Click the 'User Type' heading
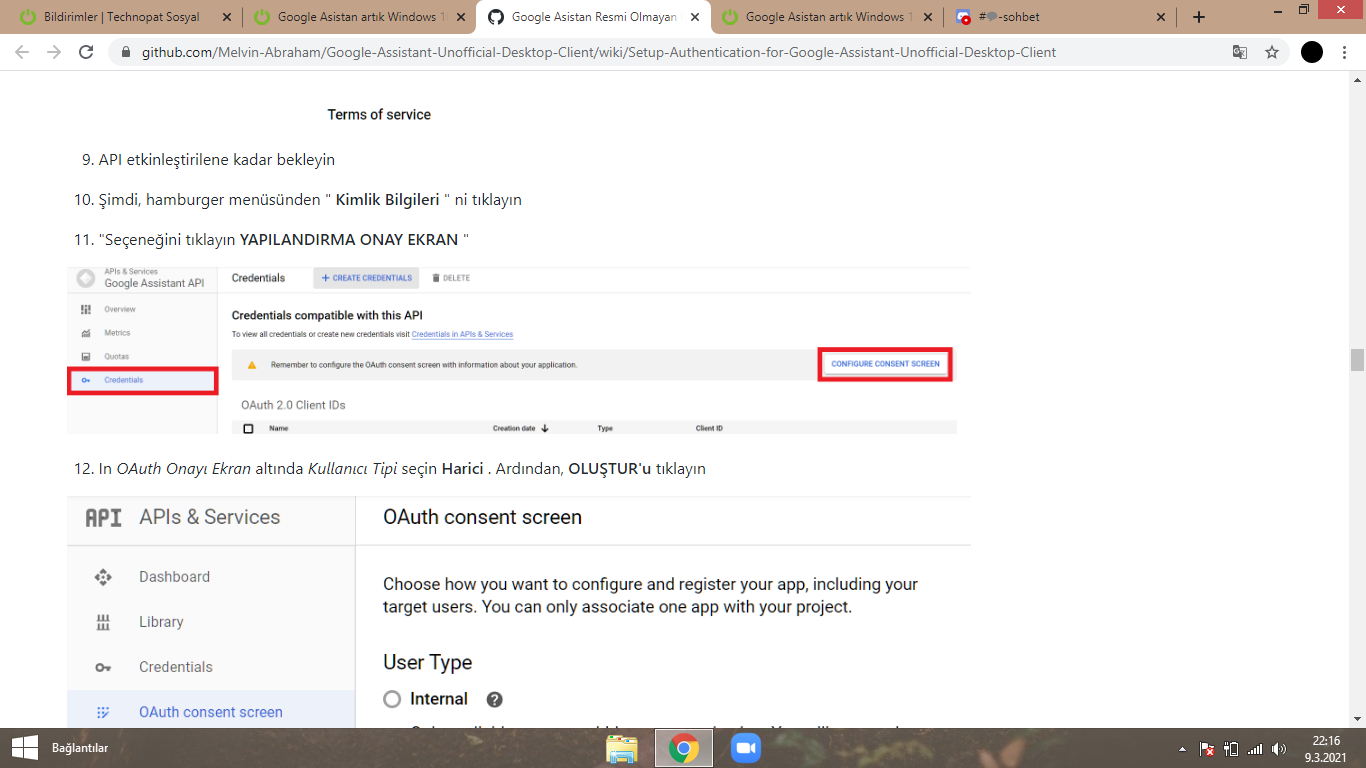1366x768 pixels. point(427,662)
